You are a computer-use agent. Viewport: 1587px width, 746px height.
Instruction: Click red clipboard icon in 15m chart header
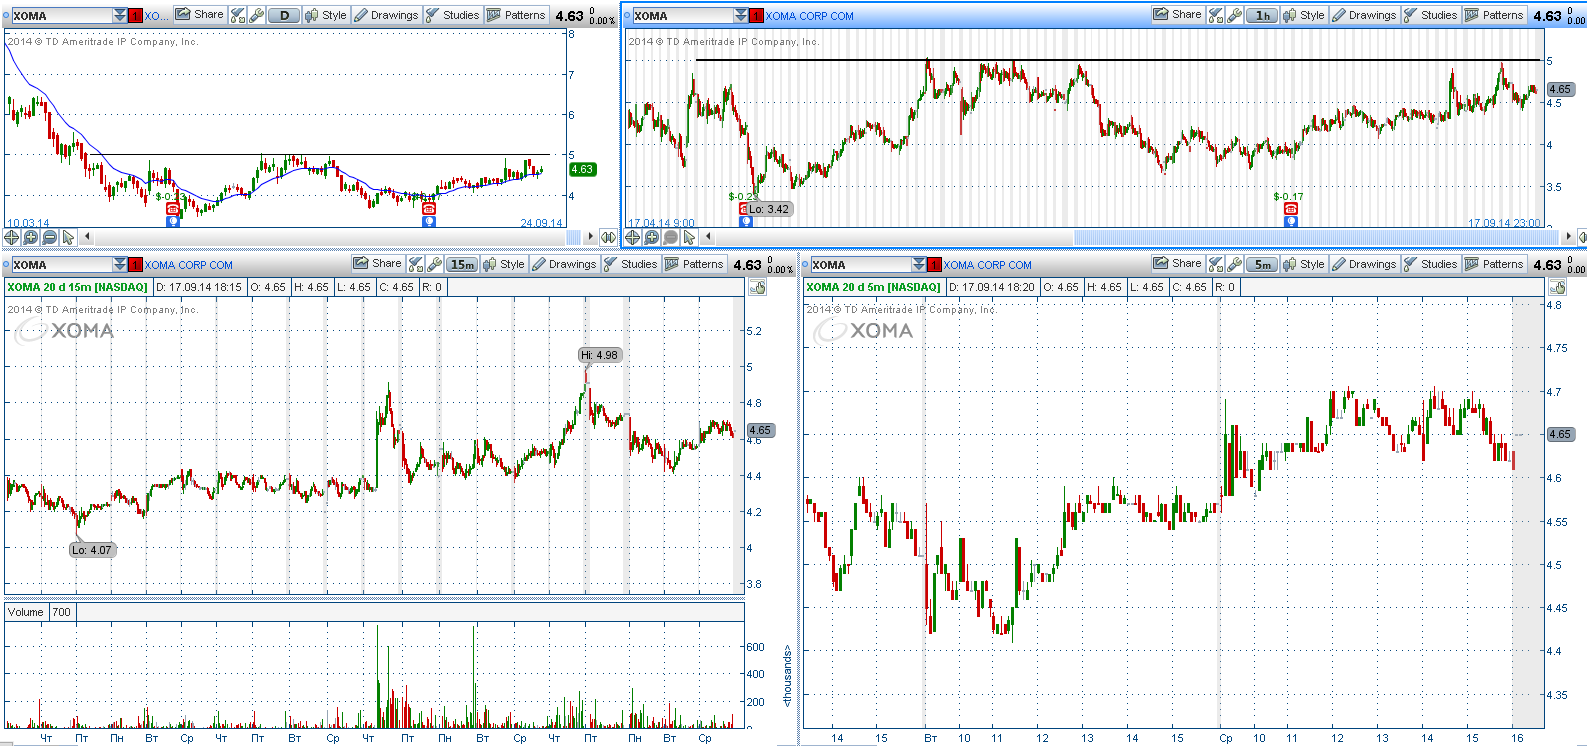[136, 264]
